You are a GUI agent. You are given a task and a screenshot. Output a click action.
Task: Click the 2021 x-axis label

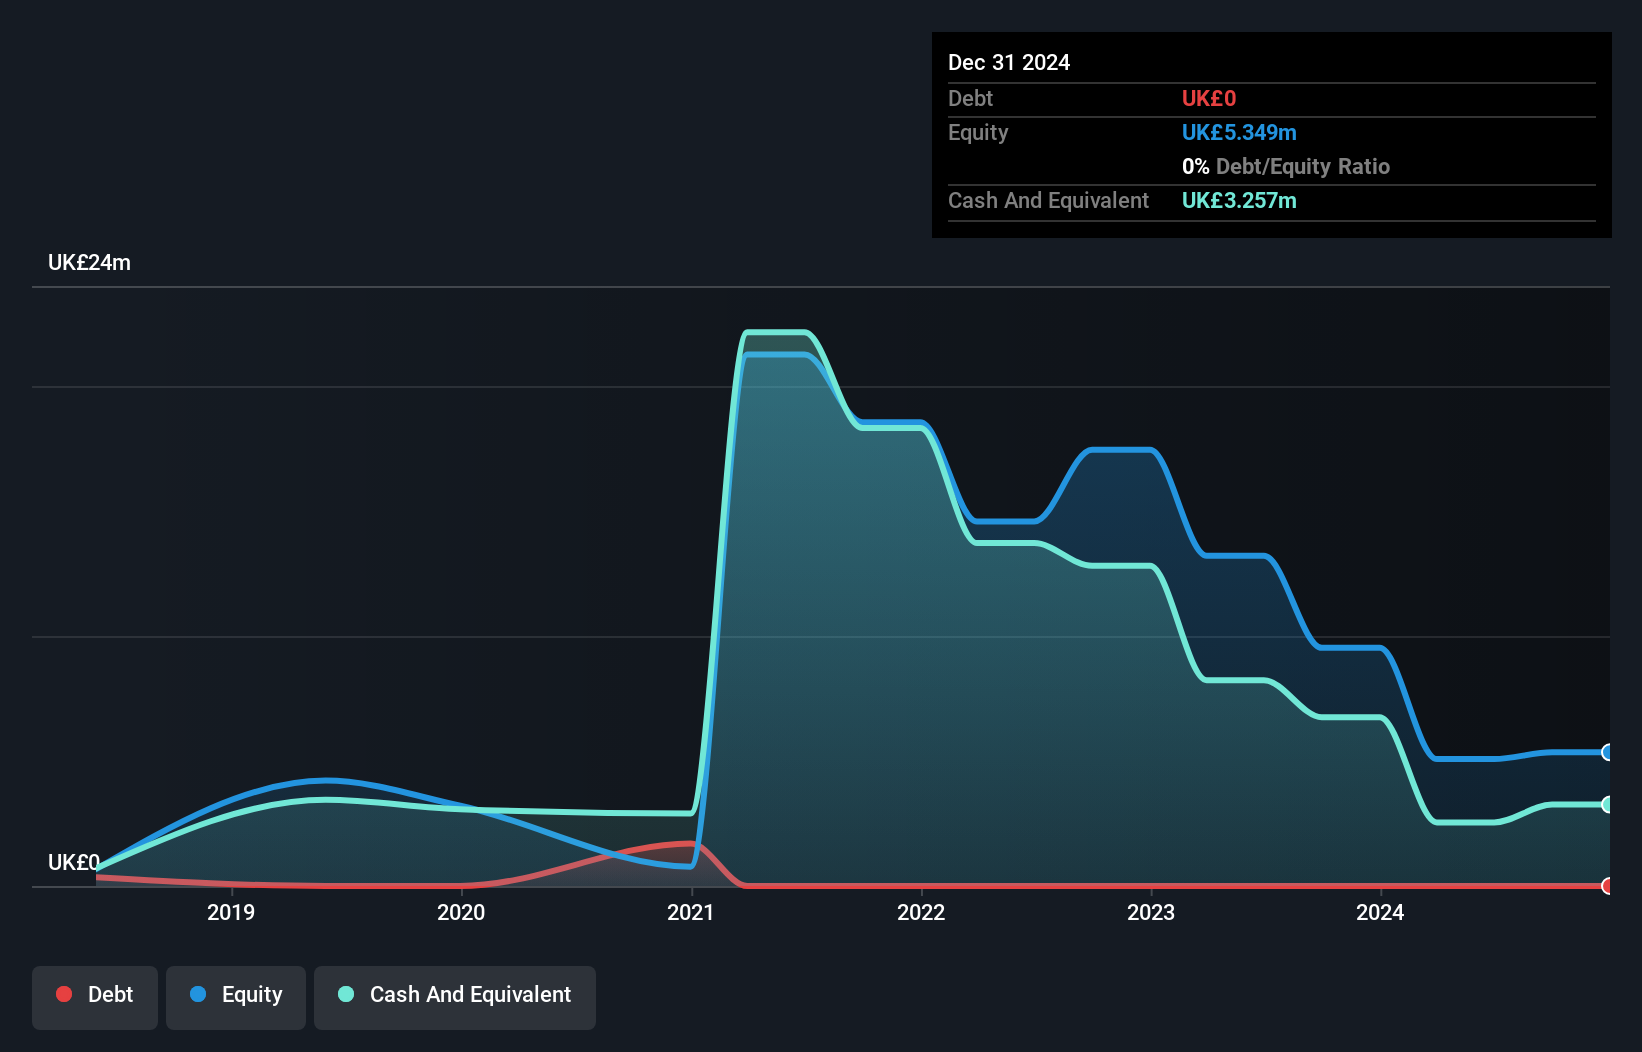pyautogui.click(x=691, y=912)
